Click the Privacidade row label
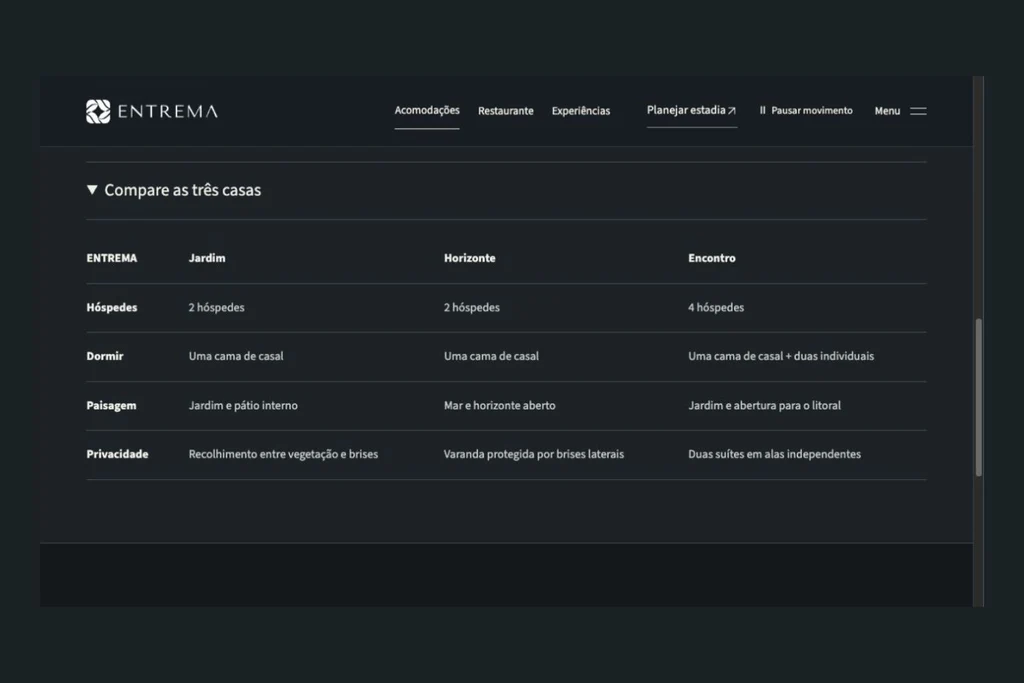Image resolution: width=1024 pixels, height=683 pixels. [x=118, y=454]
